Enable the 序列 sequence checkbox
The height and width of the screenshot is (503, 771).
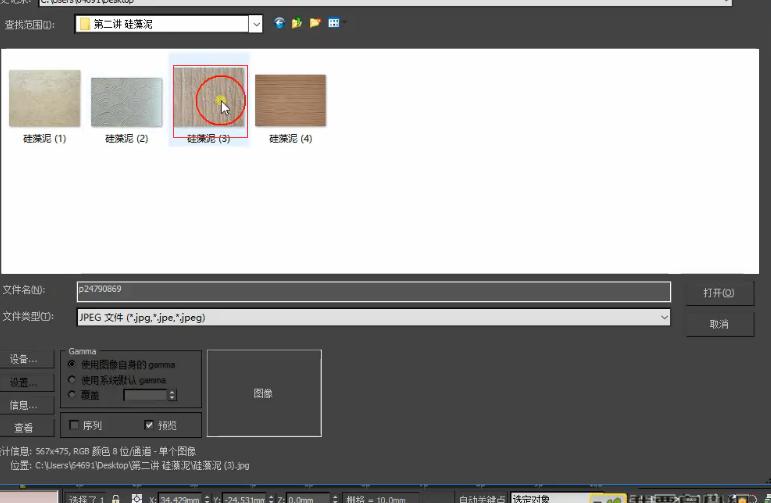[x=74, y=425]
